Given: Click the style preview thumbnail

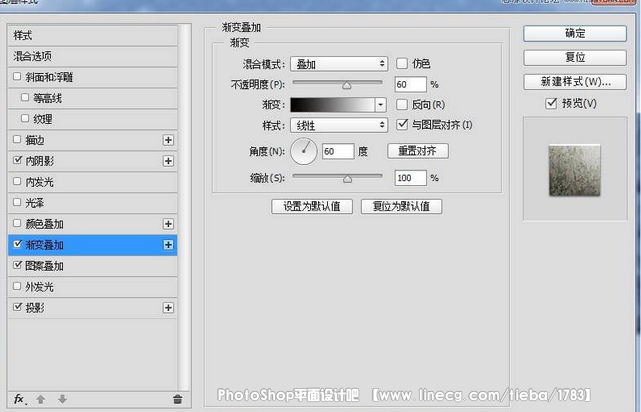Looking at the screenshot, I should [x=574, y=170].
